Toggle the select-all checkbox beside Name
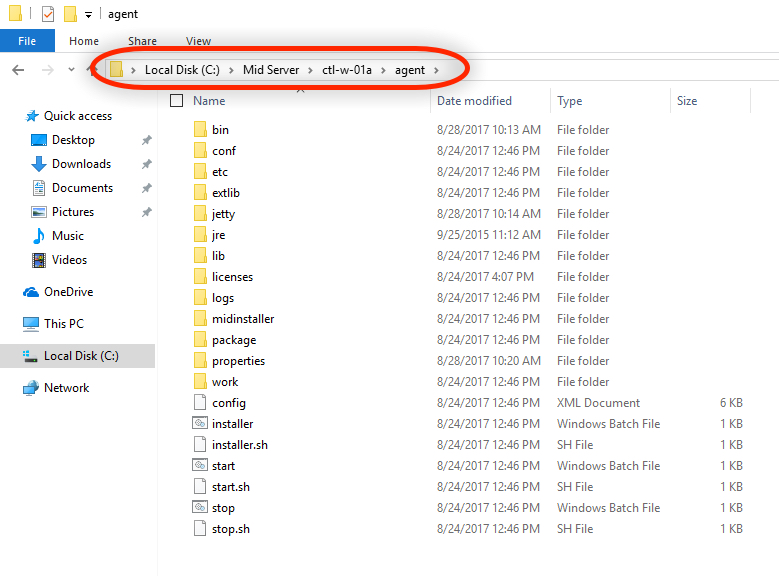 [177, 101]
